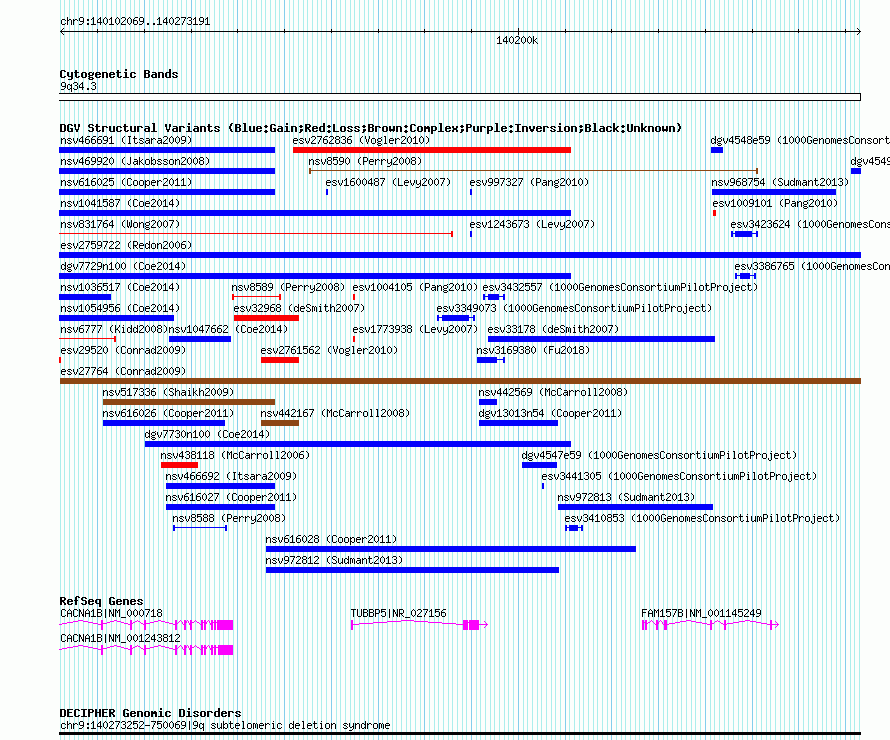Click nsv3169380 (Fu2018) label

click(533, 350)
